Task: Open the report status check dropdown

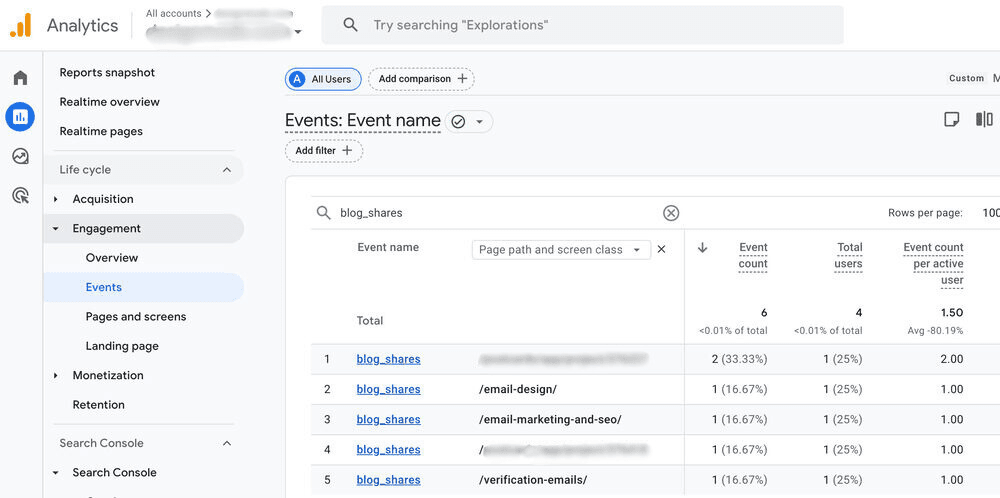Action: [468, 122]
